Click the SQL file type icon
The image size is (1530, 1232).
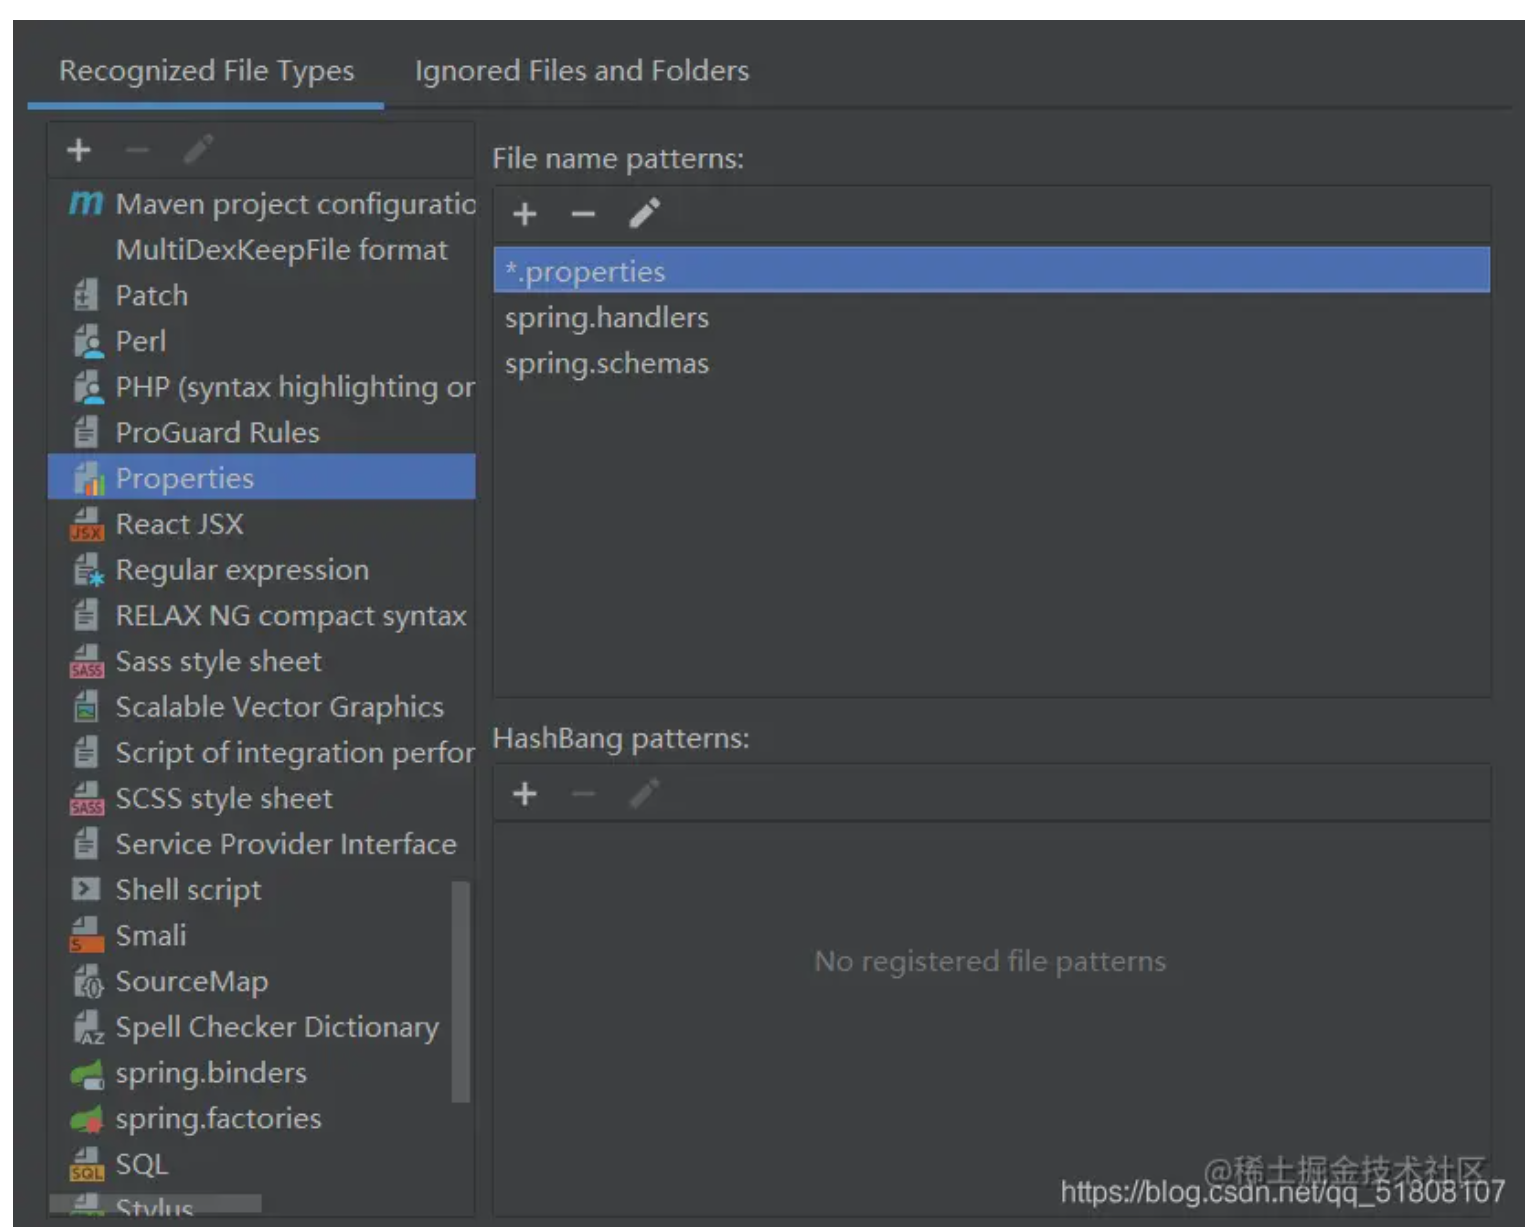[87, 1164]
